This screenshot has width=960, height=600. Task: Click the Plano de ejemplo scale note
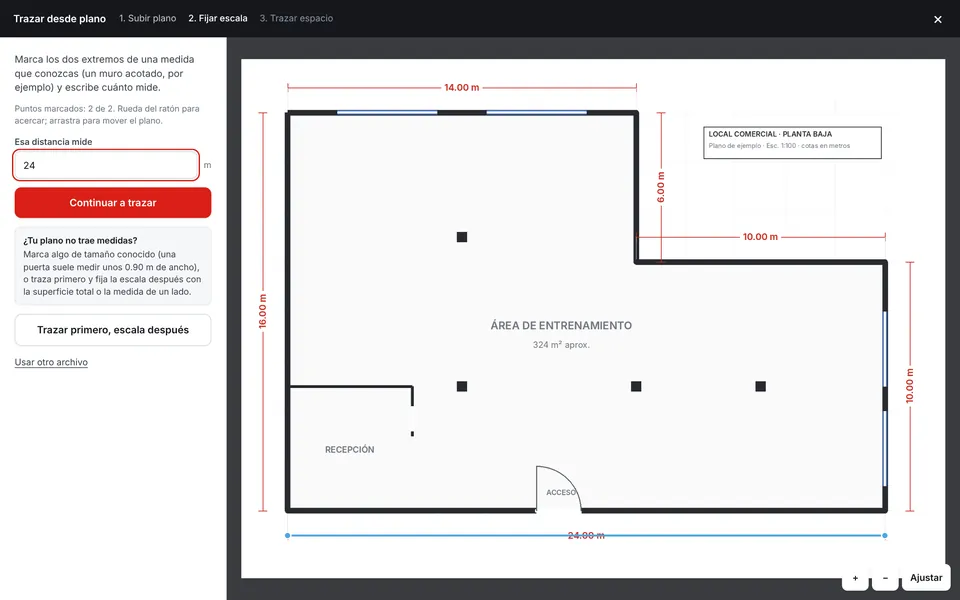pyautogui.click(x=779, y=146)
